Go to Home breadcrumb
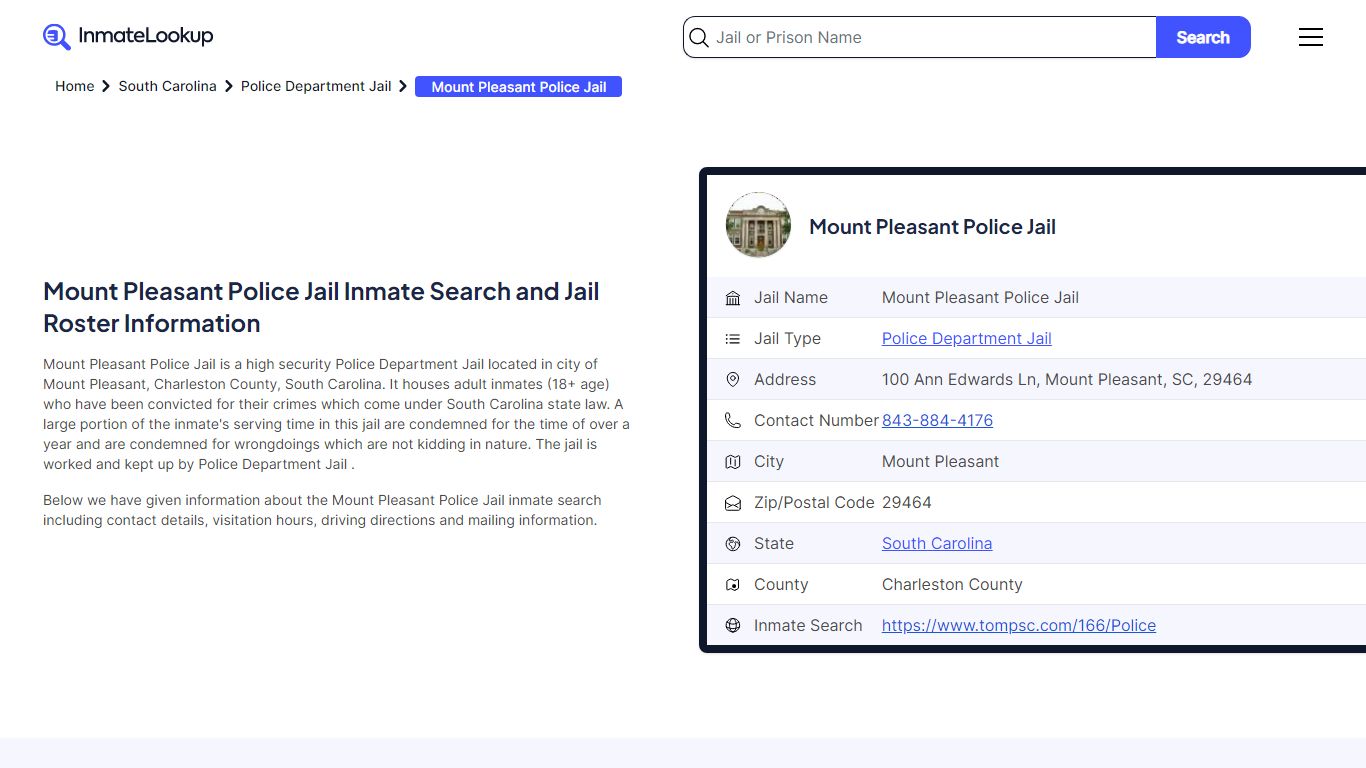Screen dimensions: 1366x768 pyautogui.click(x=74, y=87)
